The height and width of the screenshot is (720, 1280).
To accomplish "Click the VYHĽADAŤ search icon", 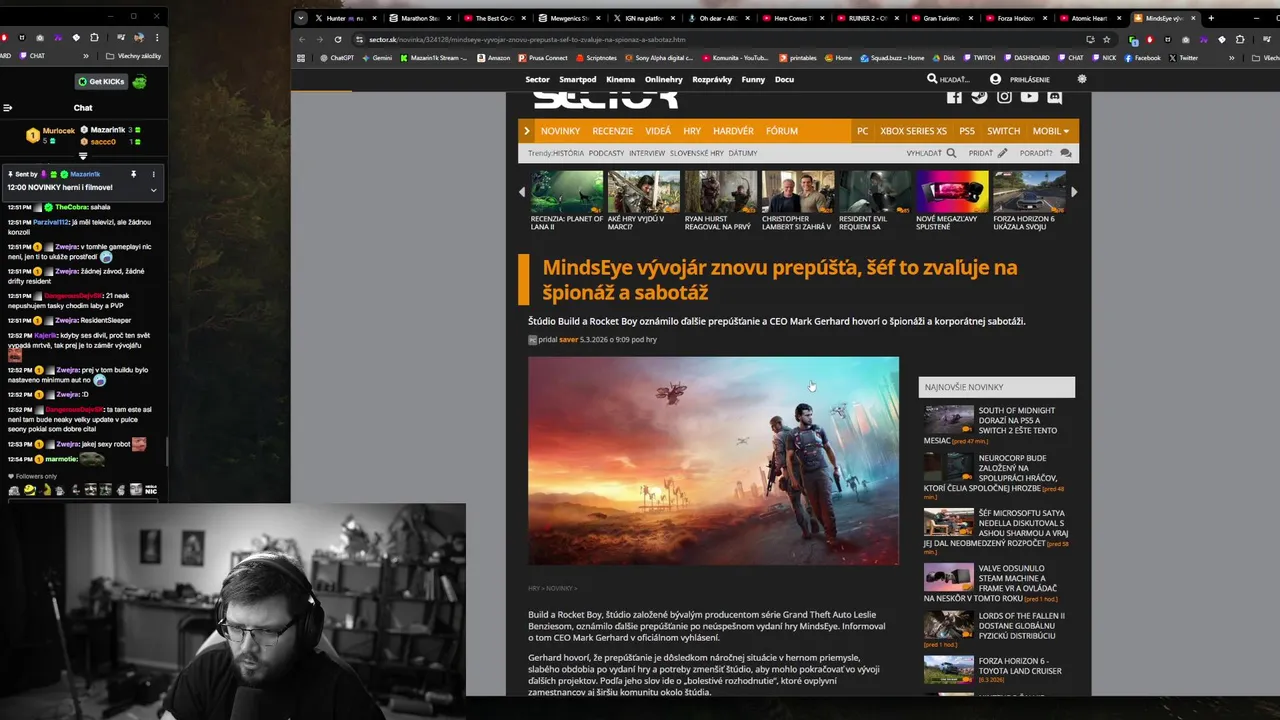I will 951,153.
